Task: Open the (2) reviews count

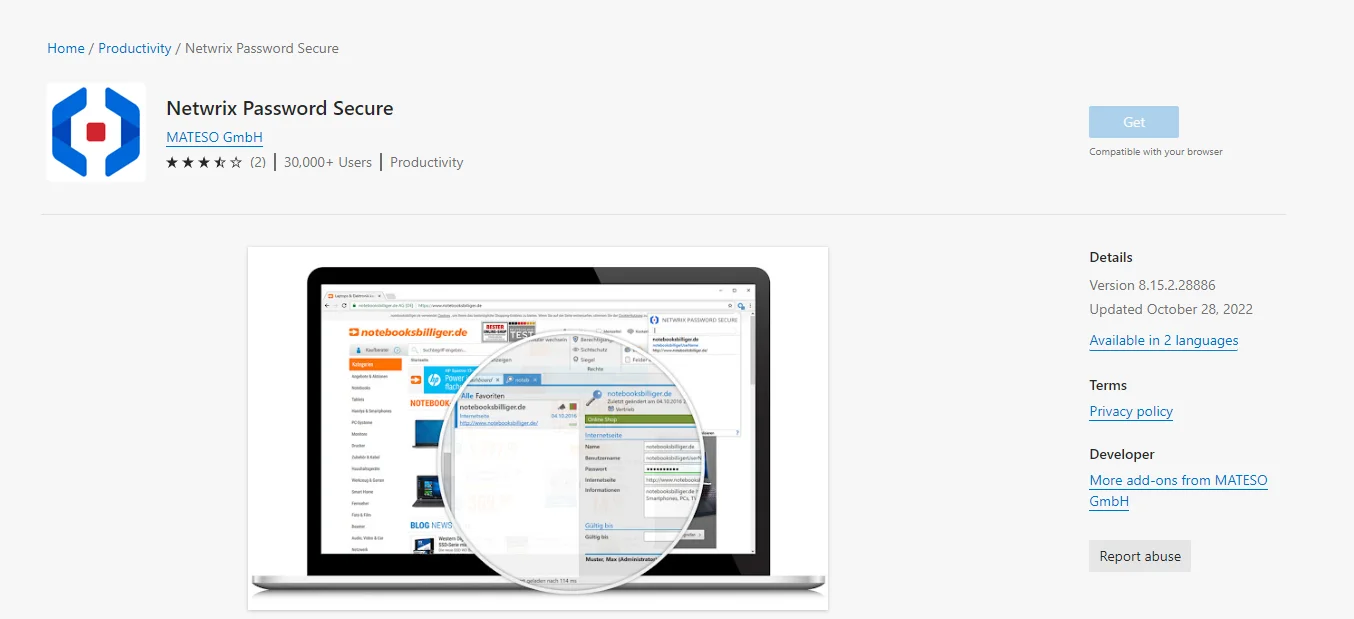Action: [x=258, y=162]
